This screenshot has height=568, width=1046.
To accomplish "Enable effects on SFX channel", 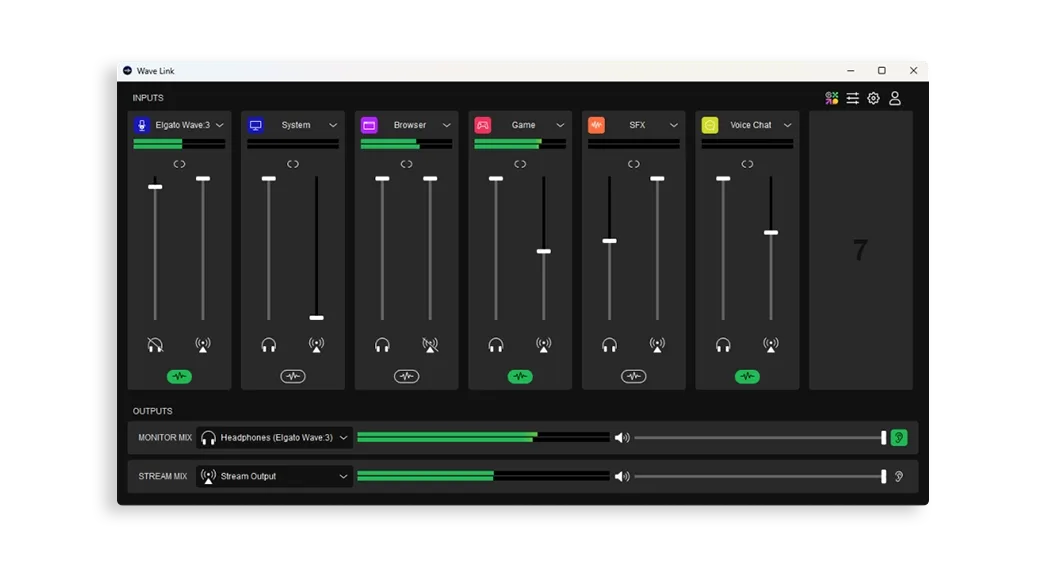I will point(634,376).
